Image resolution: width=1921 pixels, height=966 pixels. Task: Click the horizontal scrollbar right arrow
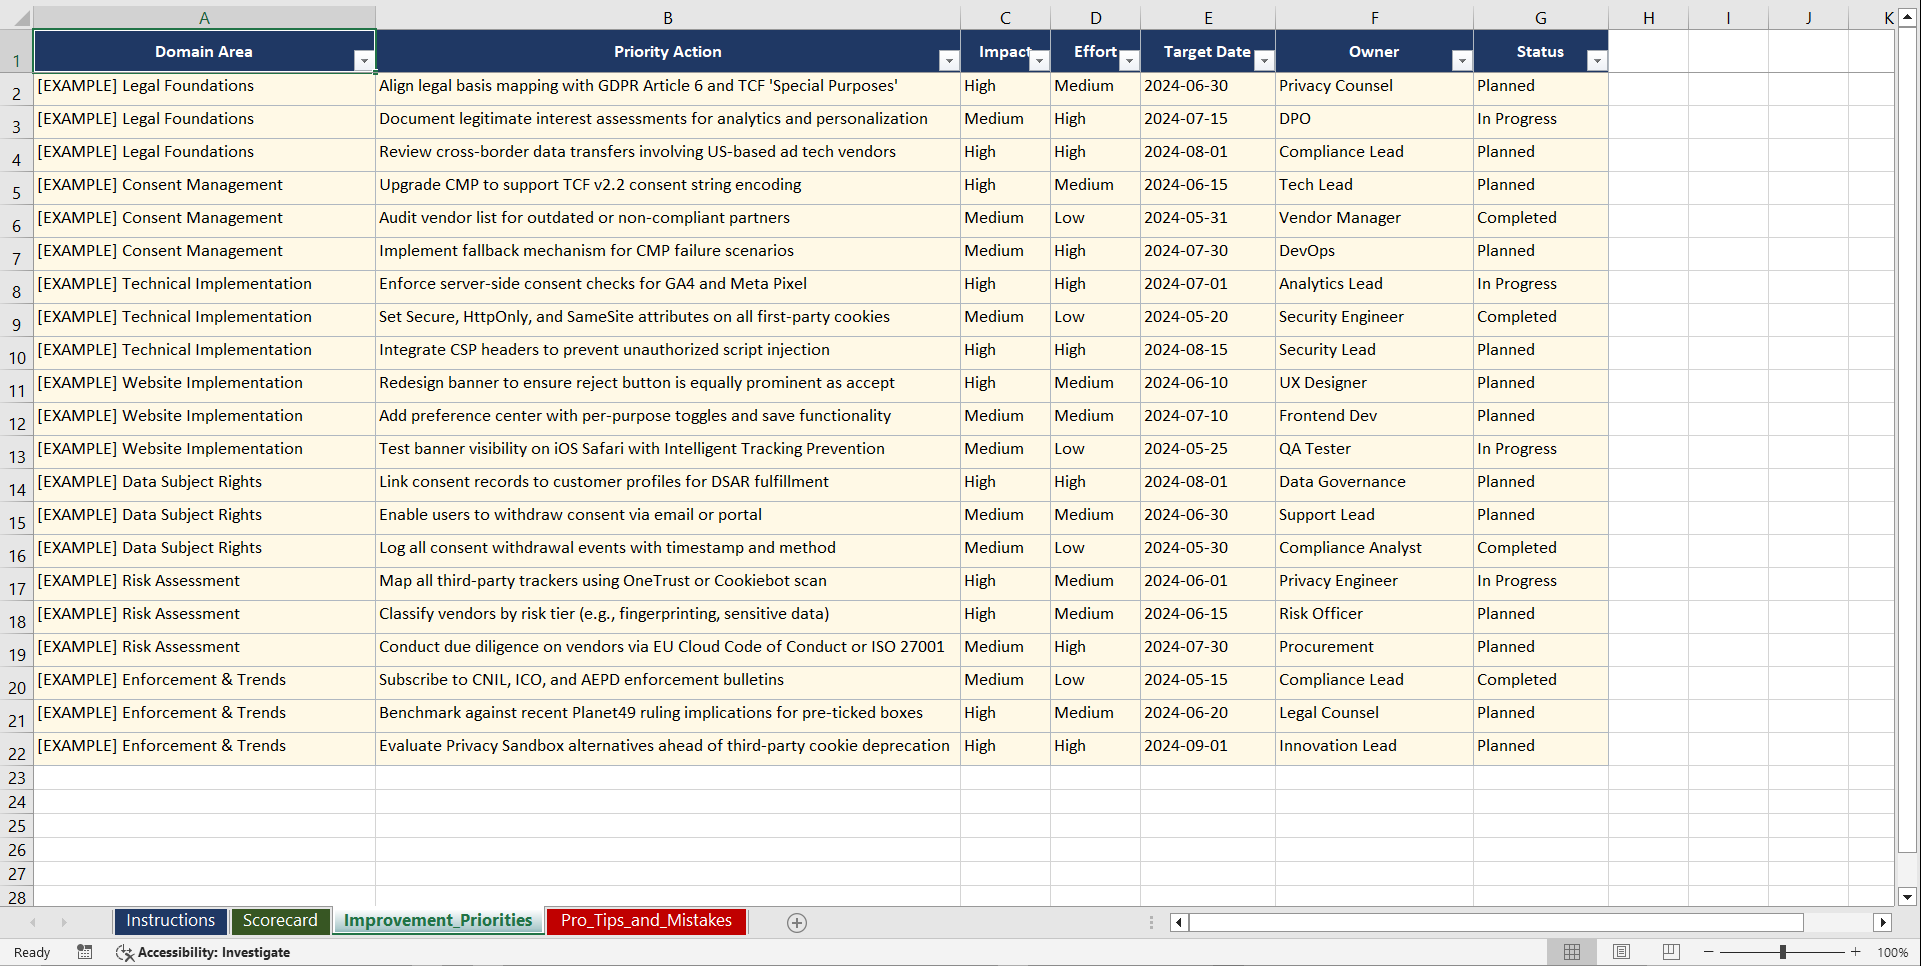point(1884,922)
